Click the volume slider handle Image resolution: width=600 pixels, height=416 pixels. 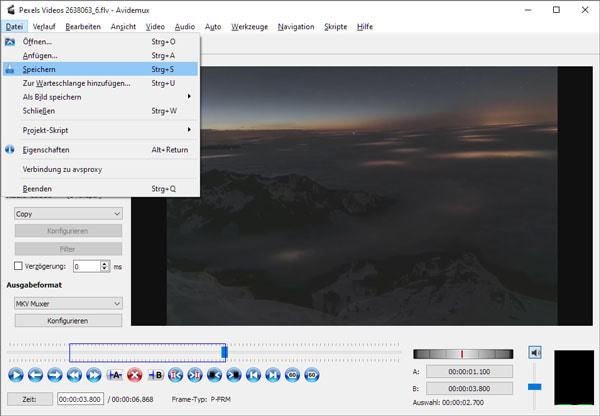(535, 386)
